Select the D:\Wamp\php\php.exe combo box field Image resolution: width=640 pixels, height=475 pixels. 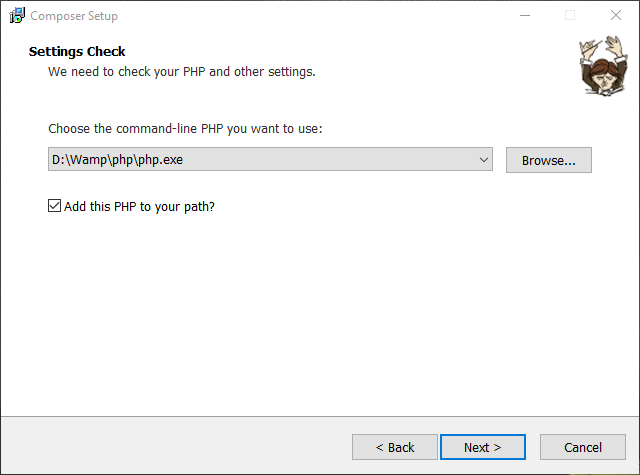(270, 159)
